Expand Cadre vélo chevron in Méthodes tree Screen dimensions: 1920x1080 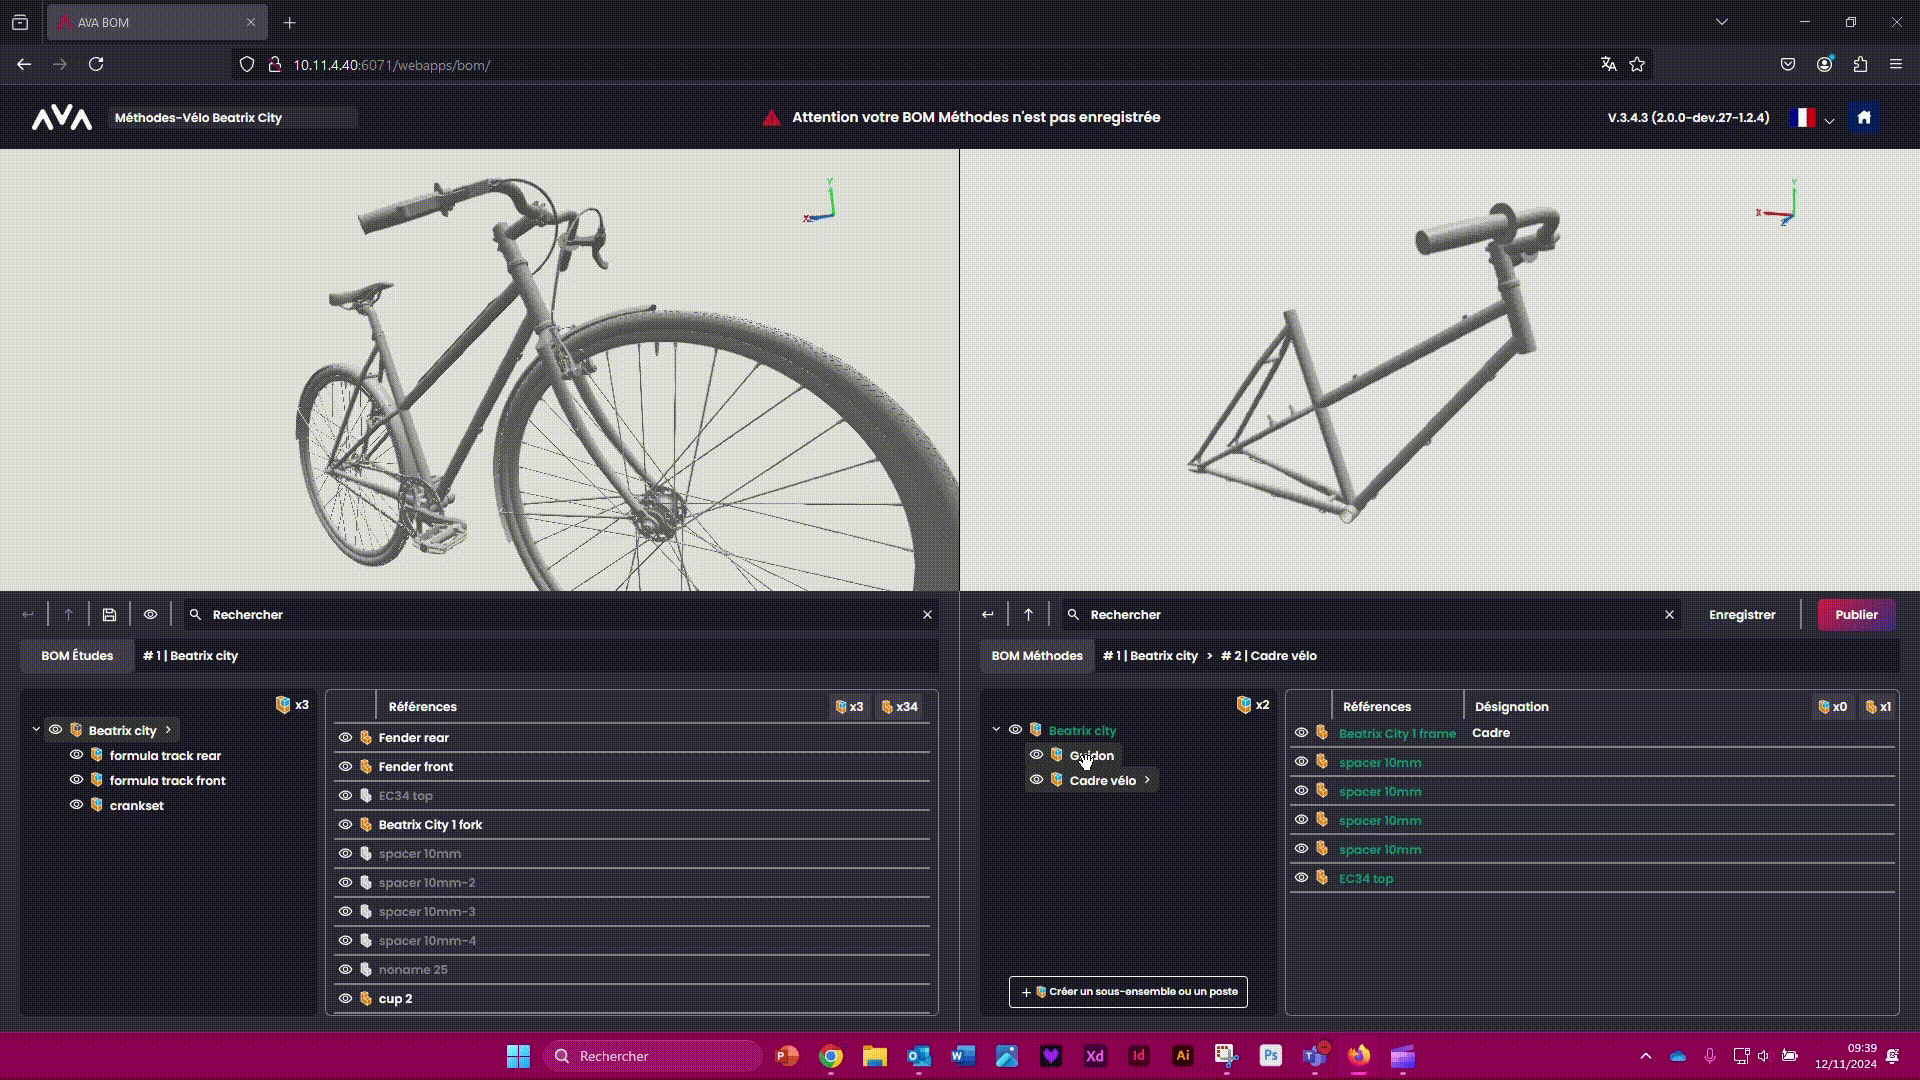tap(1147, 780)
